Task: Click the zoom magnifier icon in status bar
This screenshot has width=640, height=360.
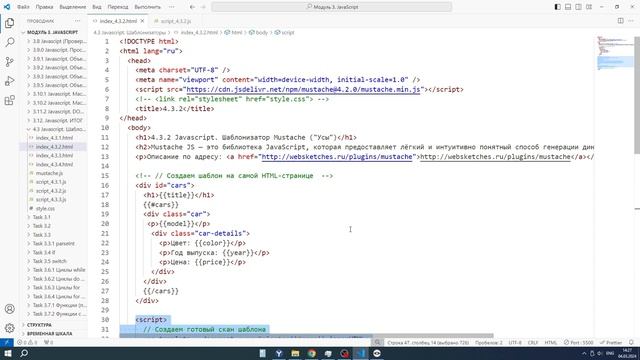Action: (378, 342)
